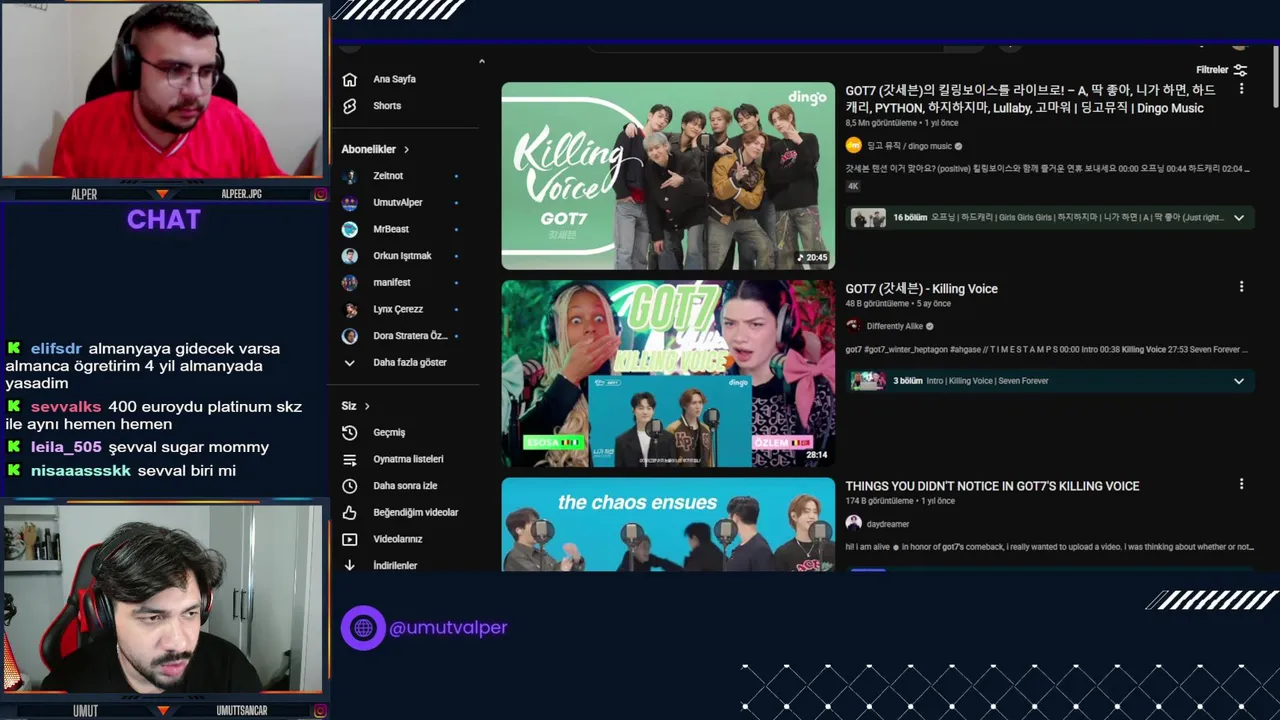Click globe icon beside @umutvalper
The width and height of the screenshot is (1280, 720).
(363, 628)
